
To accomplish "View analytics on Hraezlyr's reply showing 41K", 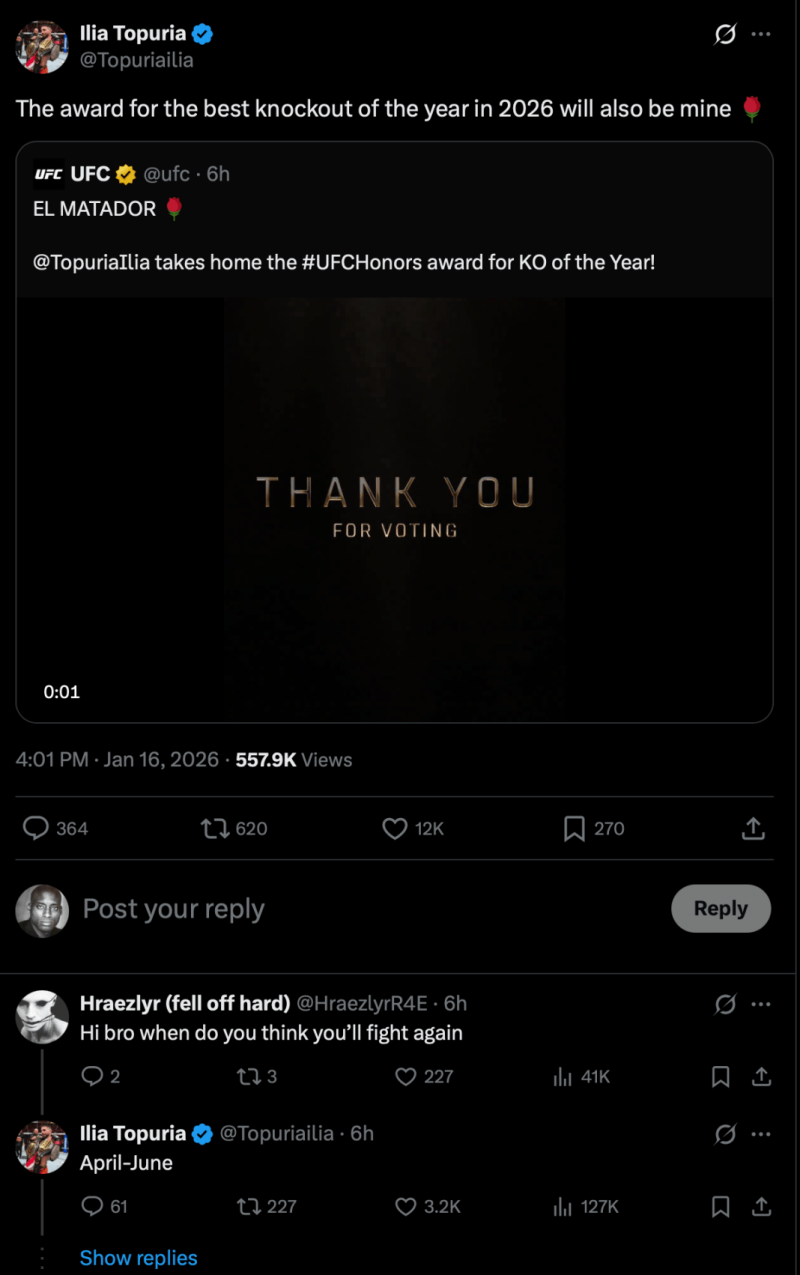I will [x=563, y=1076].
